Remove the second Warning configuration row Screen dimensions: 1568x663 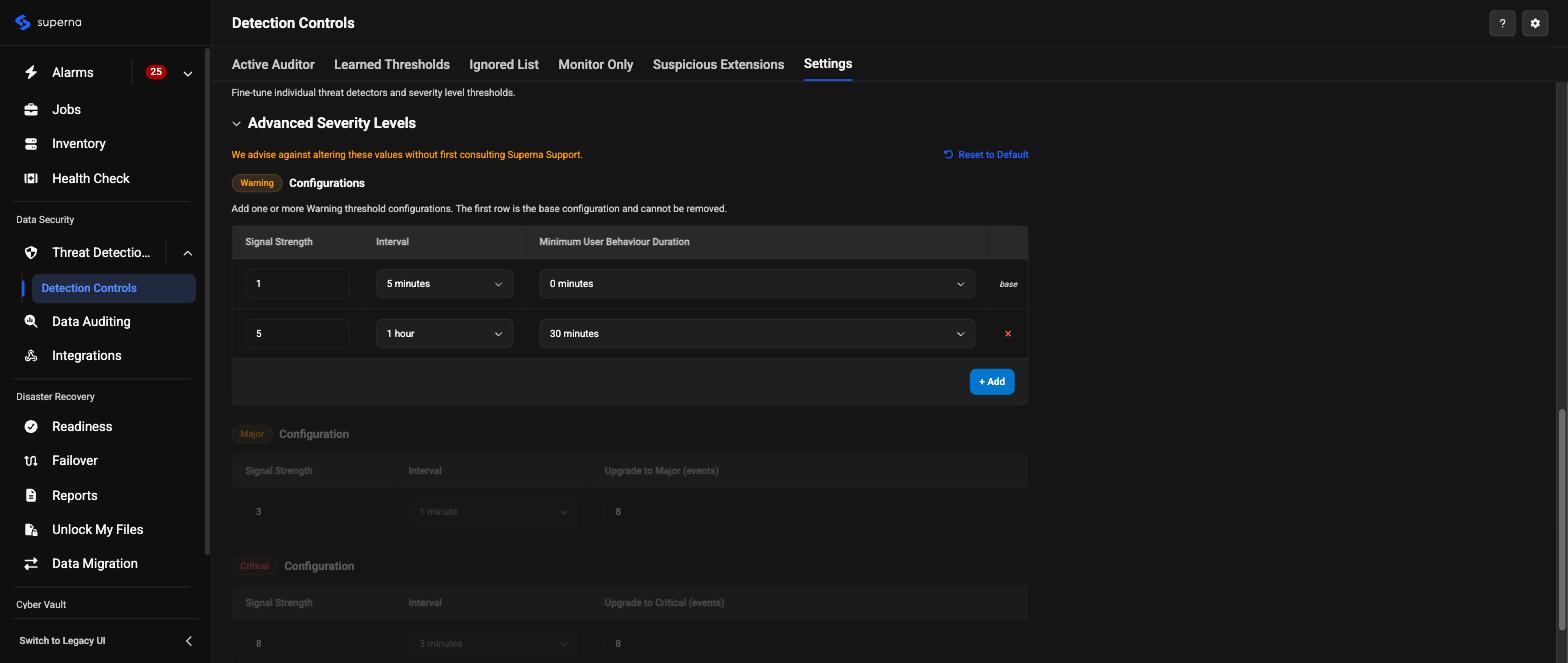[x=1008, y=334]
